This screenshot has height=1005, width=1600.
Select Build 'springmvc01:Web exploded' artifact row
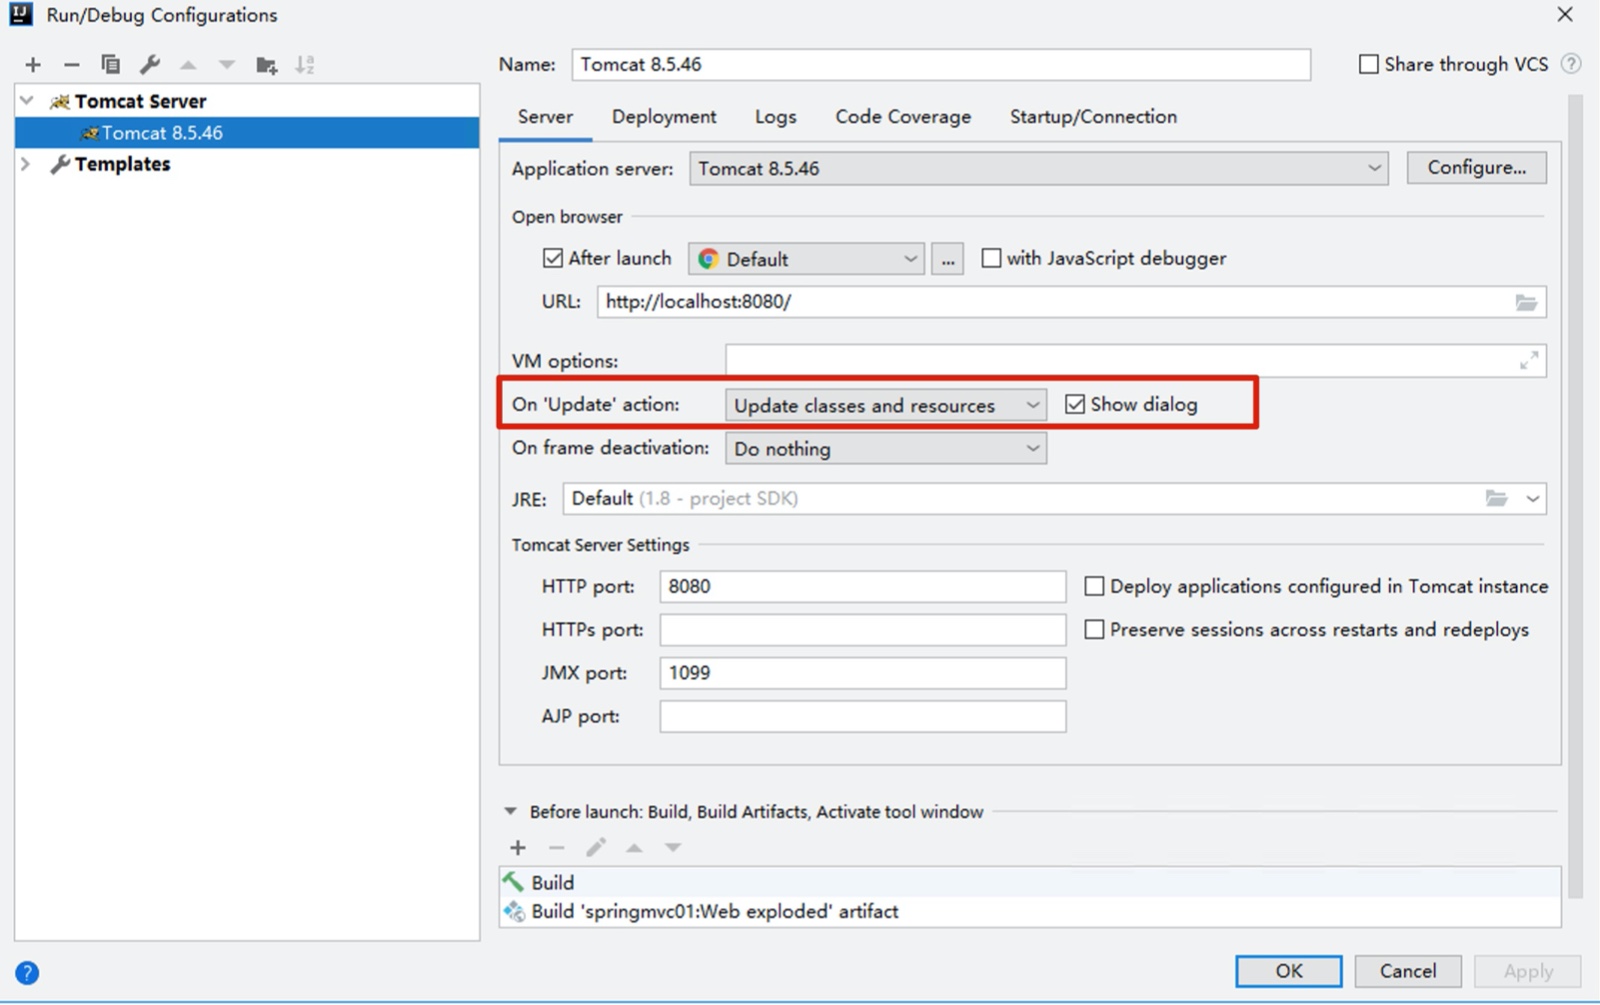click(1030, 911)
